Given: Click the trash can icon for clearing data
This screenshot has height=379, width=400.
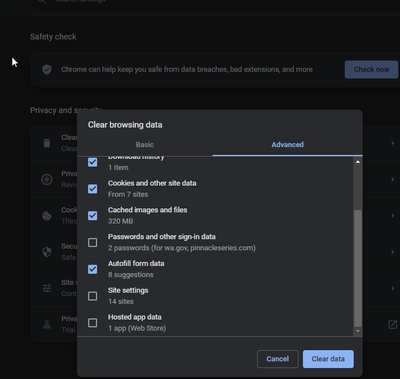Looking at the screenshot, I should pos(47,143).
